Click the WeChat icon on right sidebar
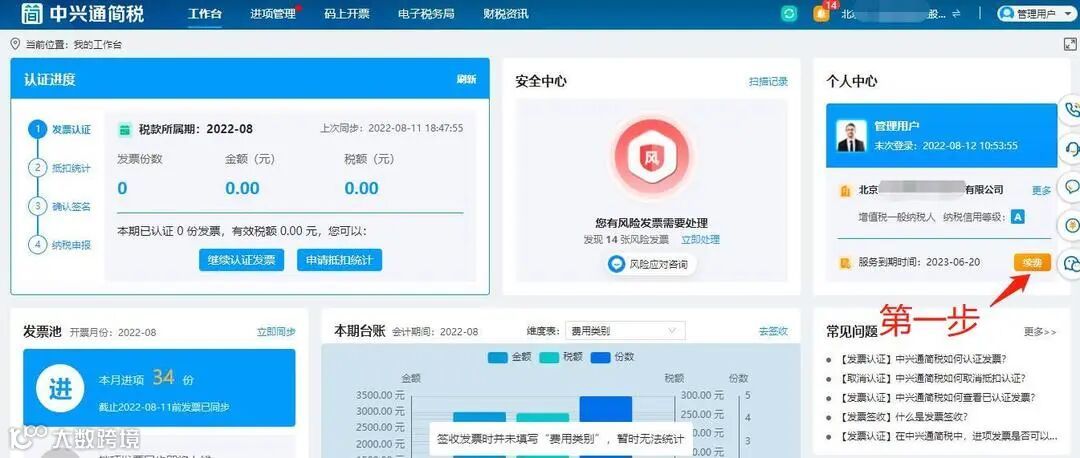This screenshot has height=458, width=1080. 1072,263
